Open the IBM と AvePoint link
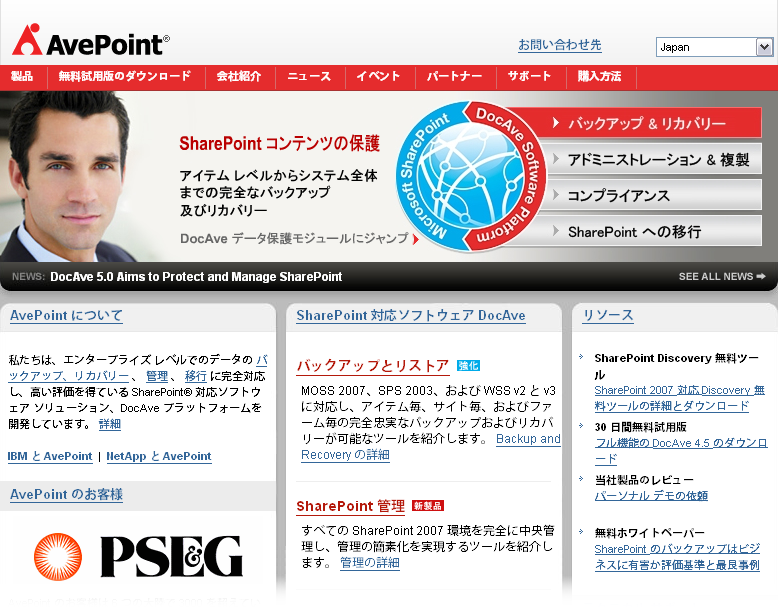Screen dimensions: 778x609 [50, 456]
